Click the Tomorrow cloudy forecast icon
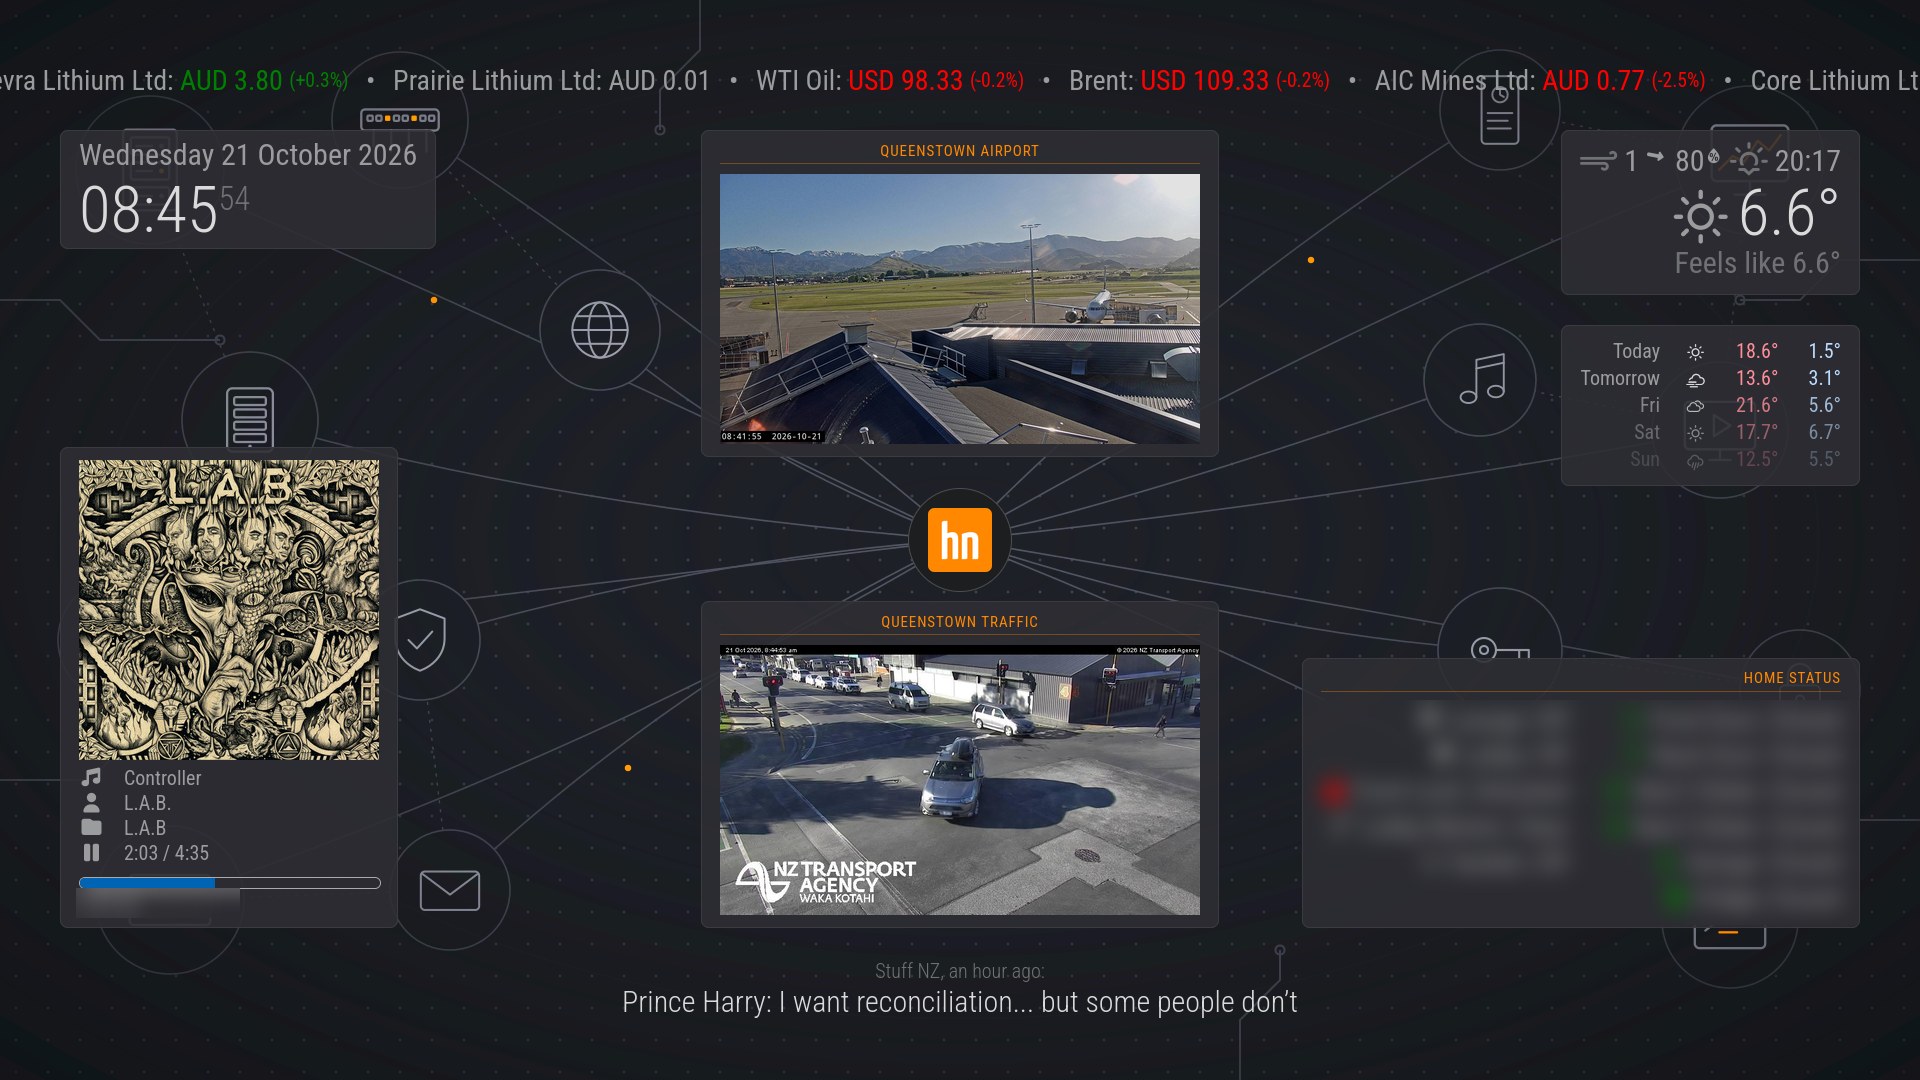This screenshot has width=1920, height=1080. click(1695, 379)
